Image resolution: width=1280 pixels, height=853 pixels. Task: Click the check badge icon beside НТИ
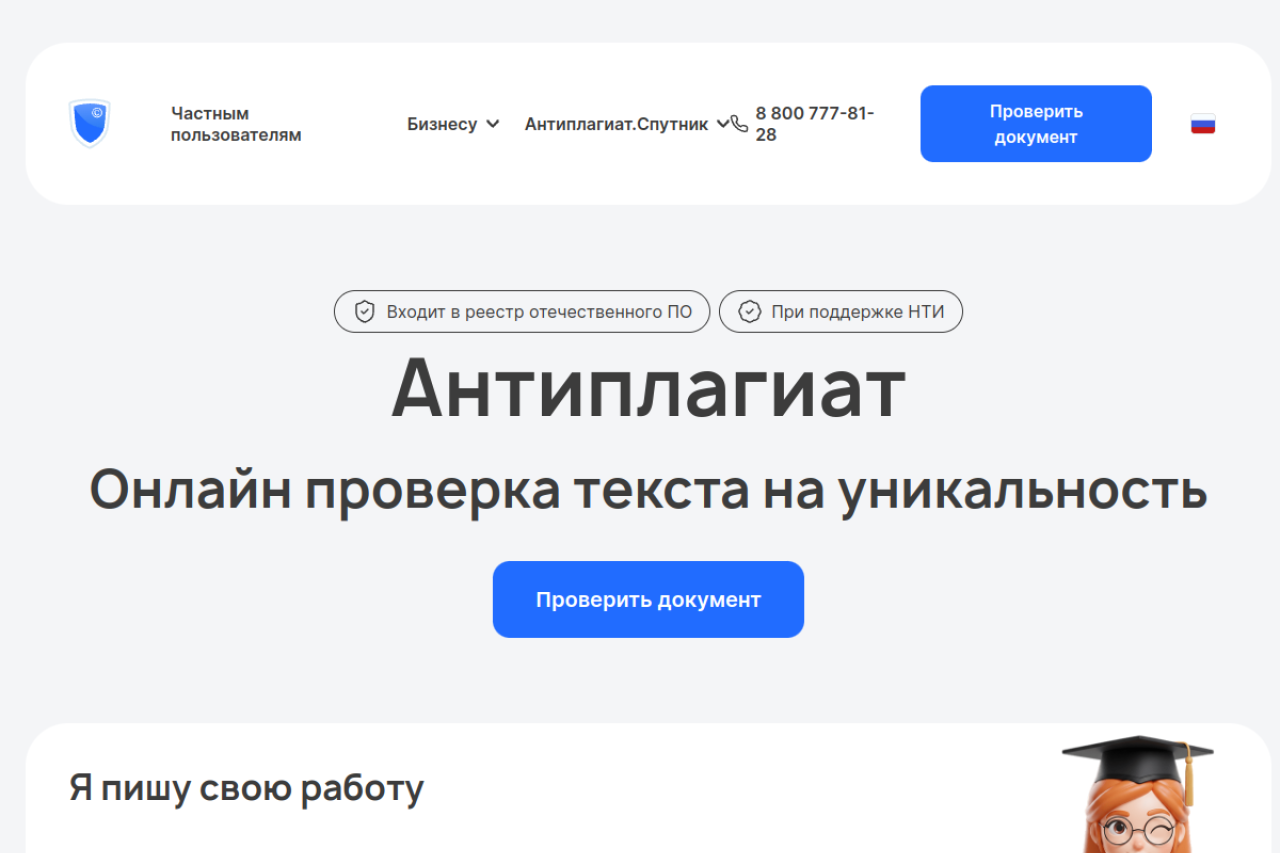[750, 312]
